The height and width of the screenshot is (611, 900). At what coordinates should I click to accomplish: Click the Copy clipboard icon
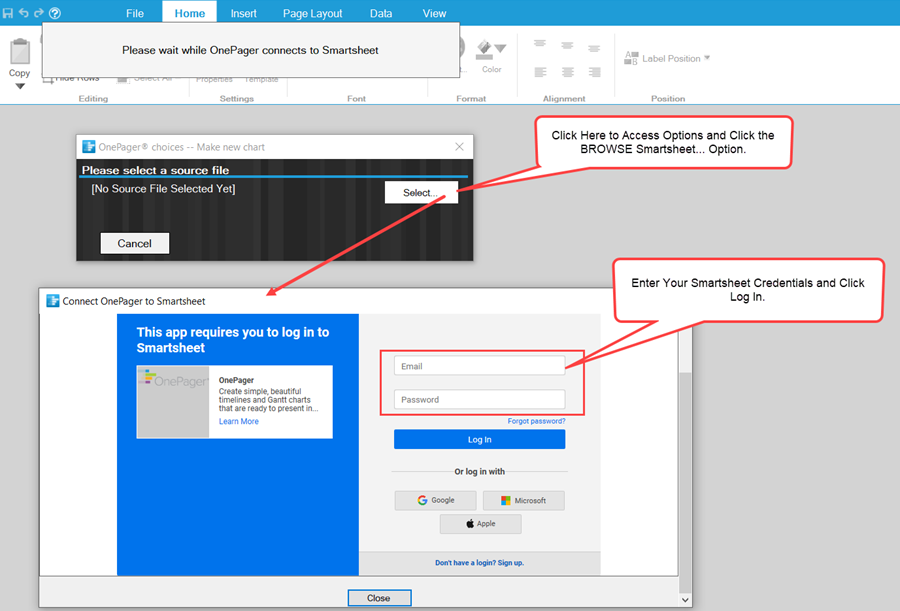pos(20,52)
